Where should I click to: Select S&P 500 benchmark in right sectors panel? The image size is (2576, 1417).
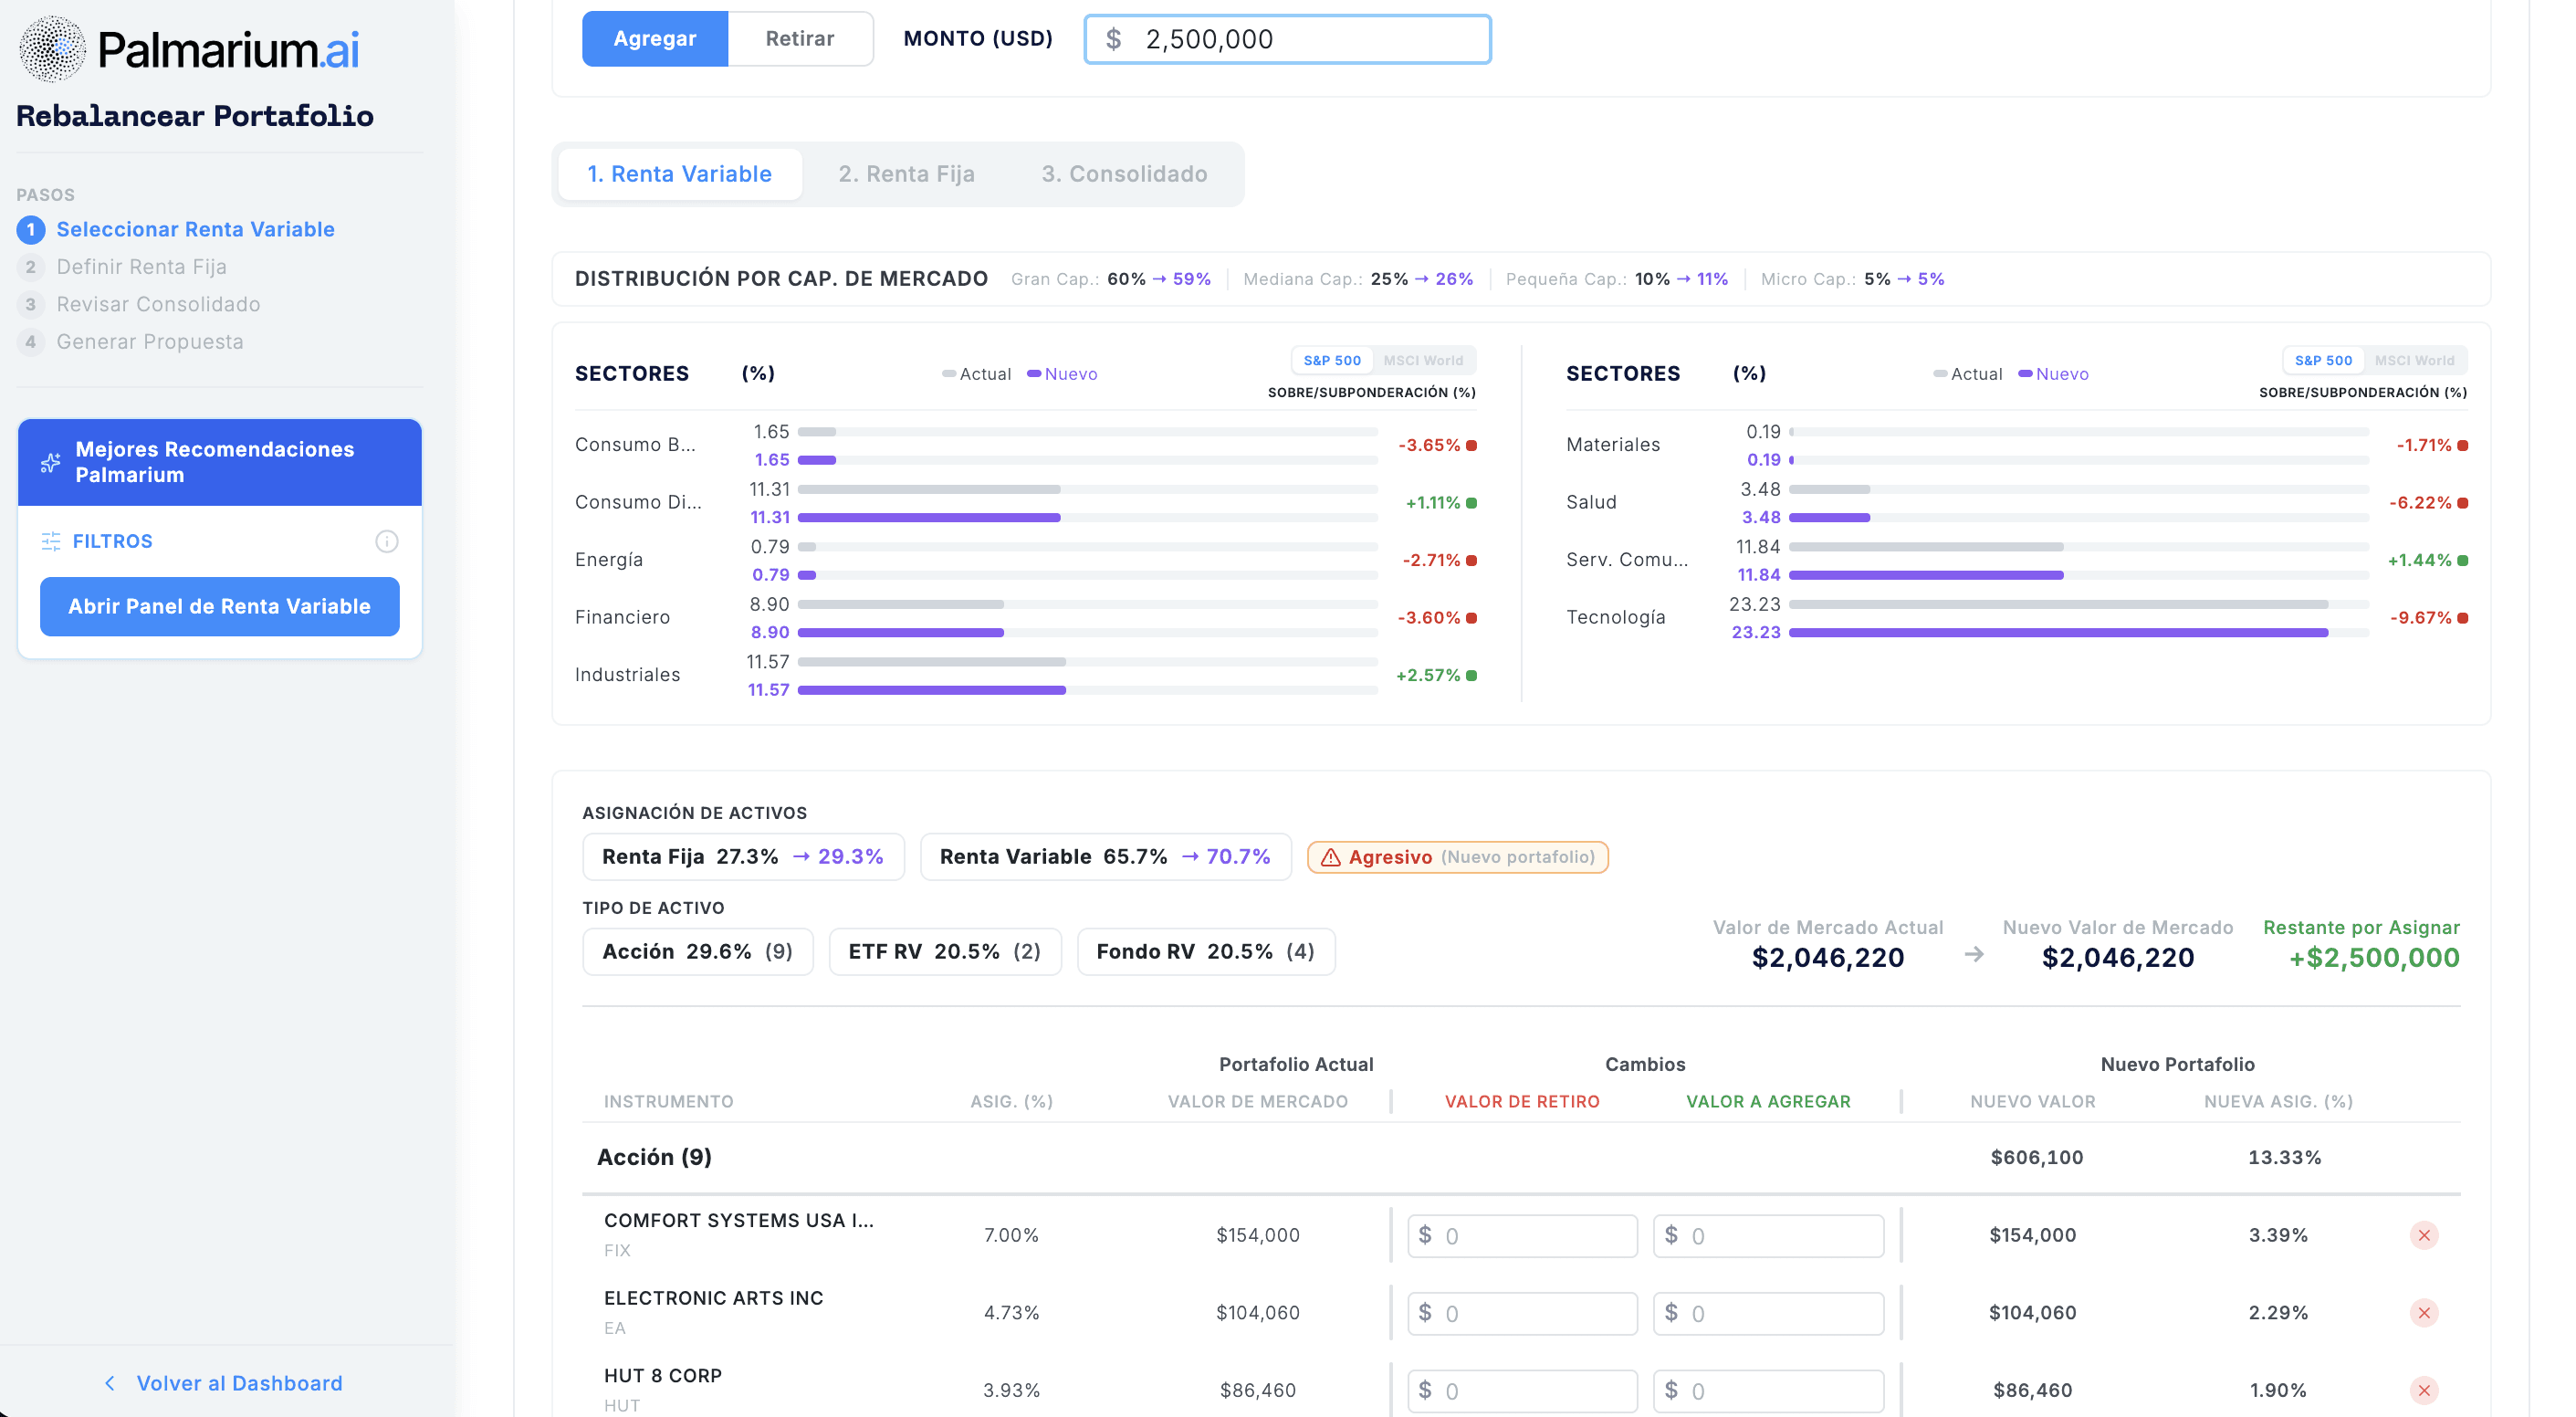coord(2323,360)
